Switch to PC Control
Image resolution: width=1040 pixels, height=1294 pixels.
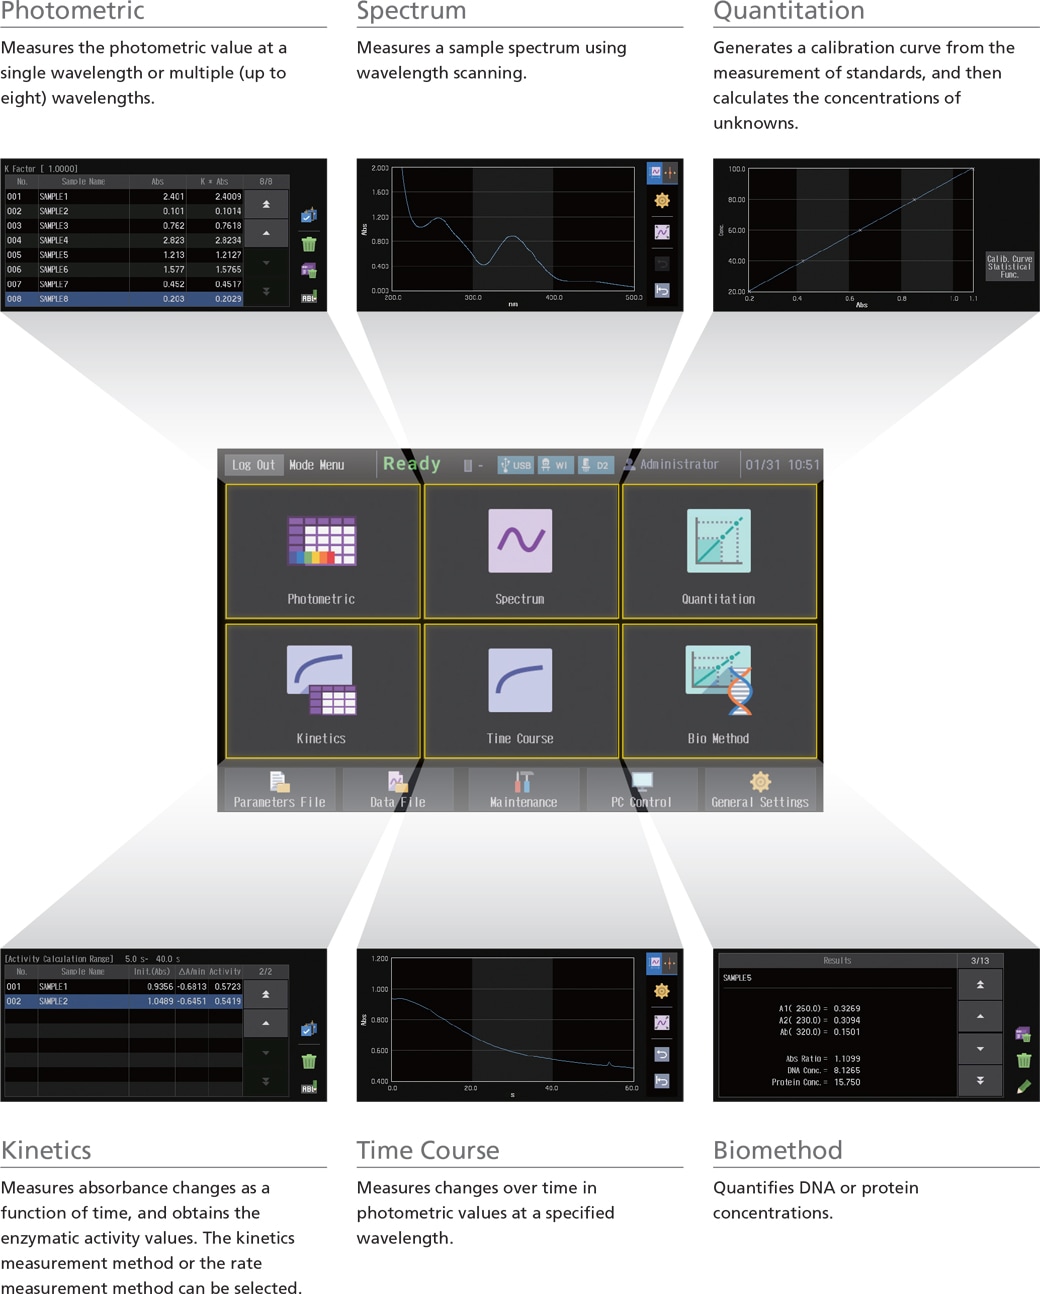coord(641,790)
